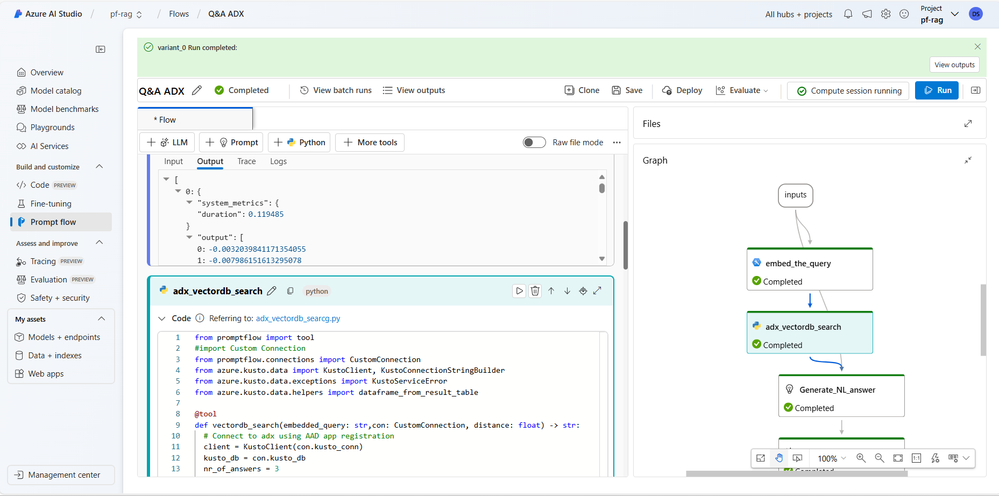
Task: Select Generate_NL_answer node in graph
Action: 841,395
